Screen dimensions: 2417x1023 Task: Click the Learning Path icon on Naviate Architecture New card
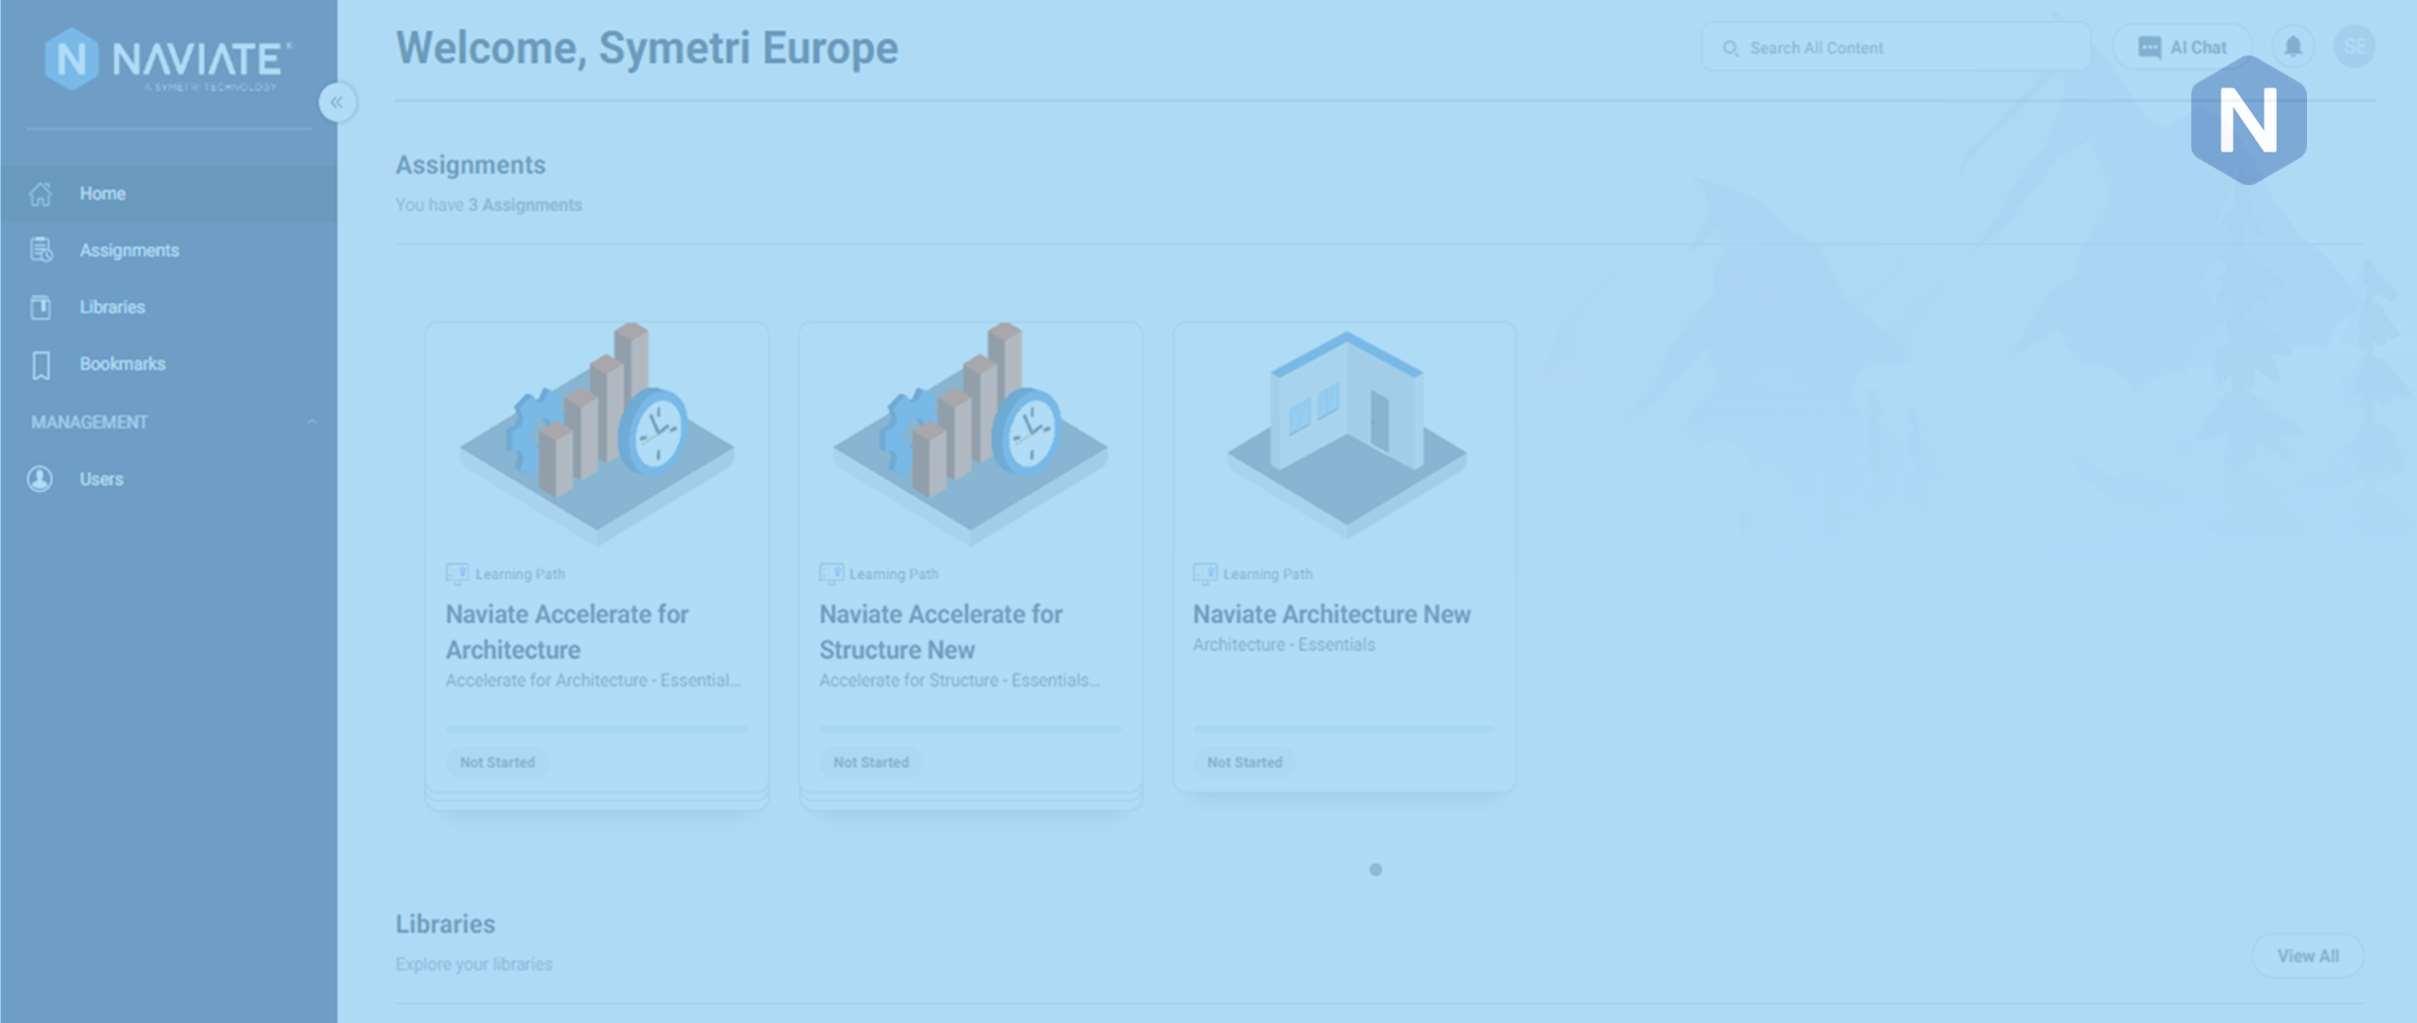click(x=1205, y=574)
